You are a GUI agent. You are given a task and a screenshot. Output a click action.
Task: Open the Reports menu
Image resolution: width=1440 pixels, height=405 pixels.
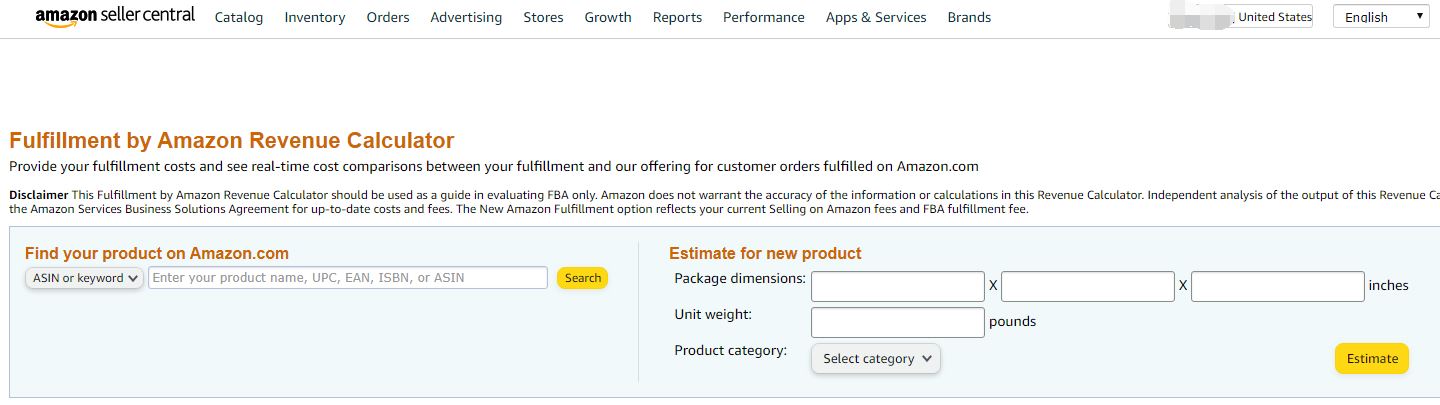point(677,17)
